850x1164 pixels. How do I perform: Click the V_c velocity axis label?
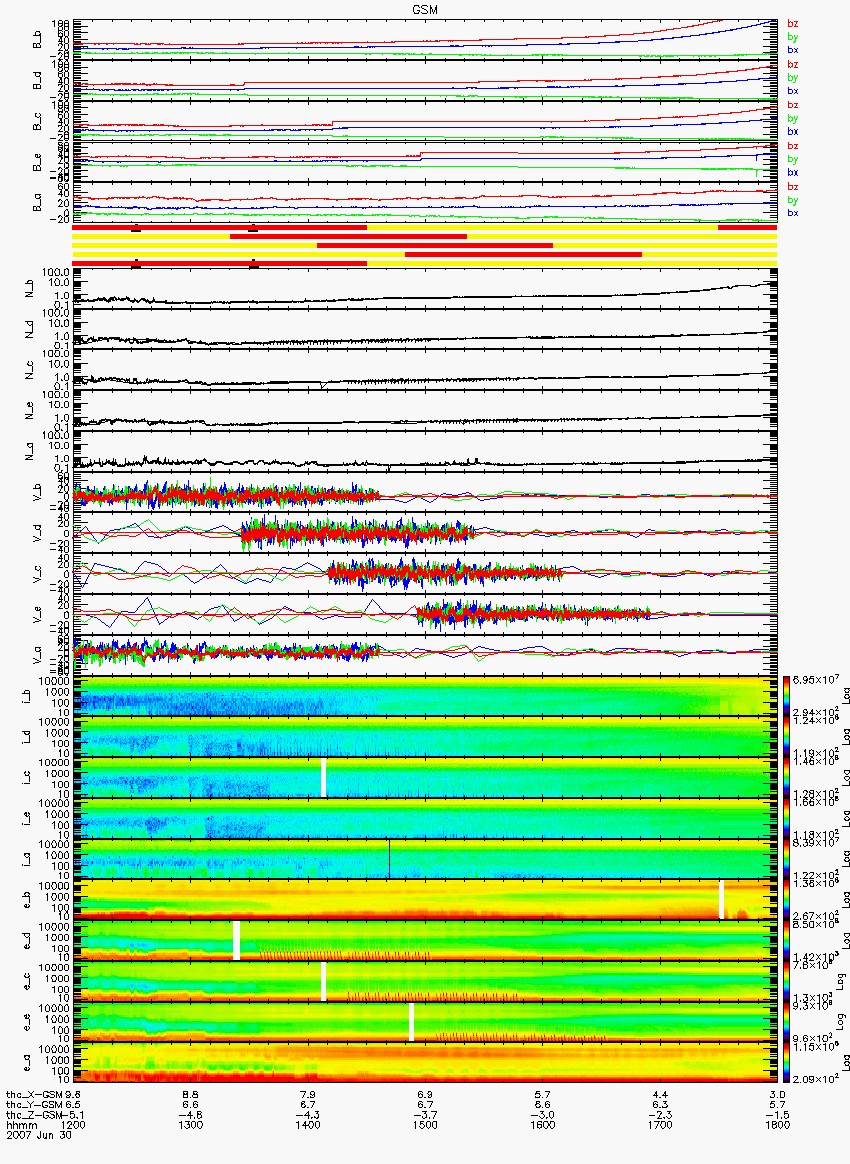(x=37, y=575)
